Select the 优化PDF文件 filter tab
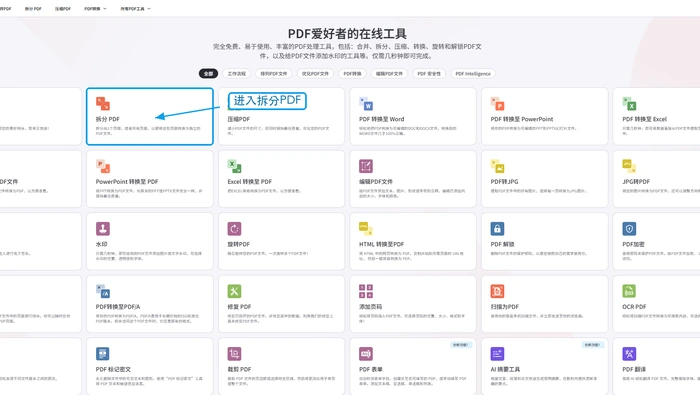Viewport: 700px width, 395px height. coord(315,74)
